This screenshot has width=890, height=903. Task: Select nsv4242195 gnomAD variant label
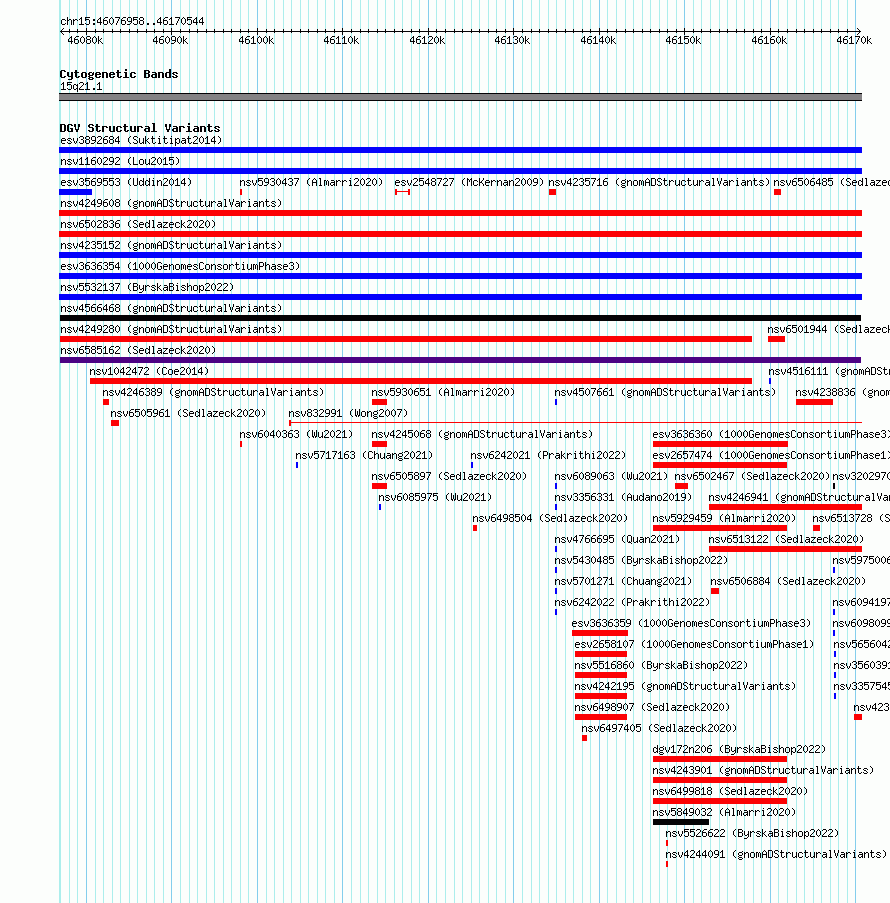click(686, 687)
